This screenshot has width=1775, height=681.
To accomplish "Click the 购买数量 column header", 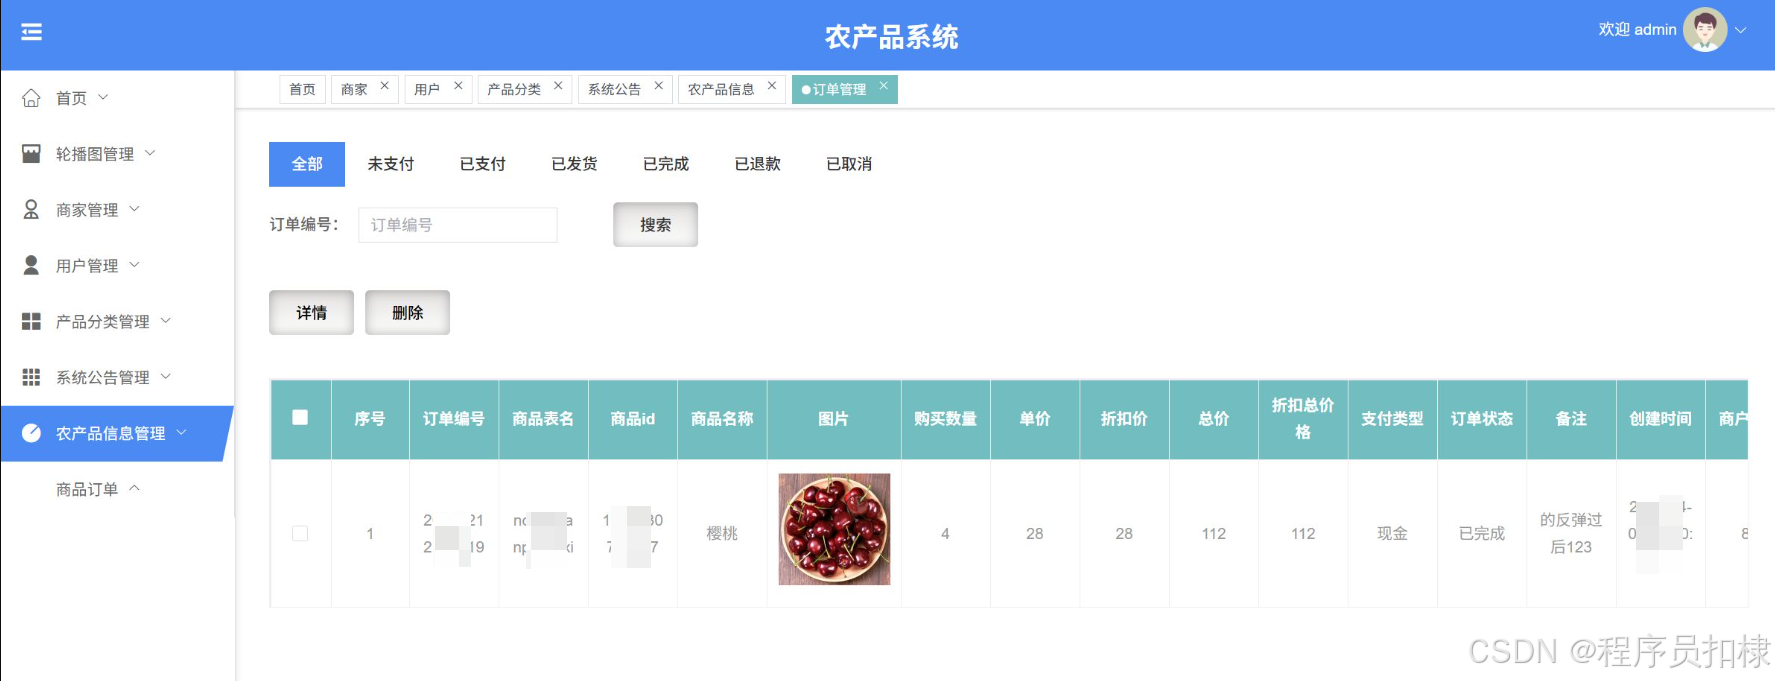I will (x=945, y=419).
